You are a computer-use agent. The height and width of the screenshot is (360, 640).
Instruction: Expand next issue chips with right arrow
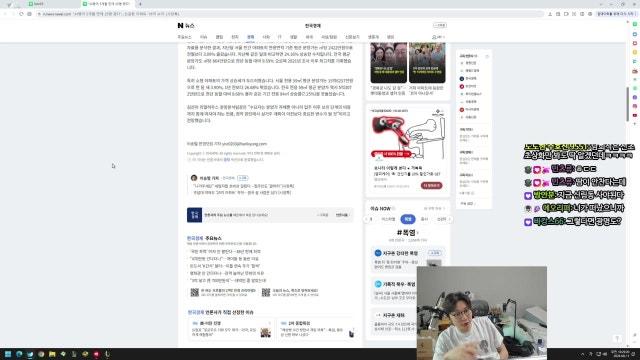click(449, 219)
